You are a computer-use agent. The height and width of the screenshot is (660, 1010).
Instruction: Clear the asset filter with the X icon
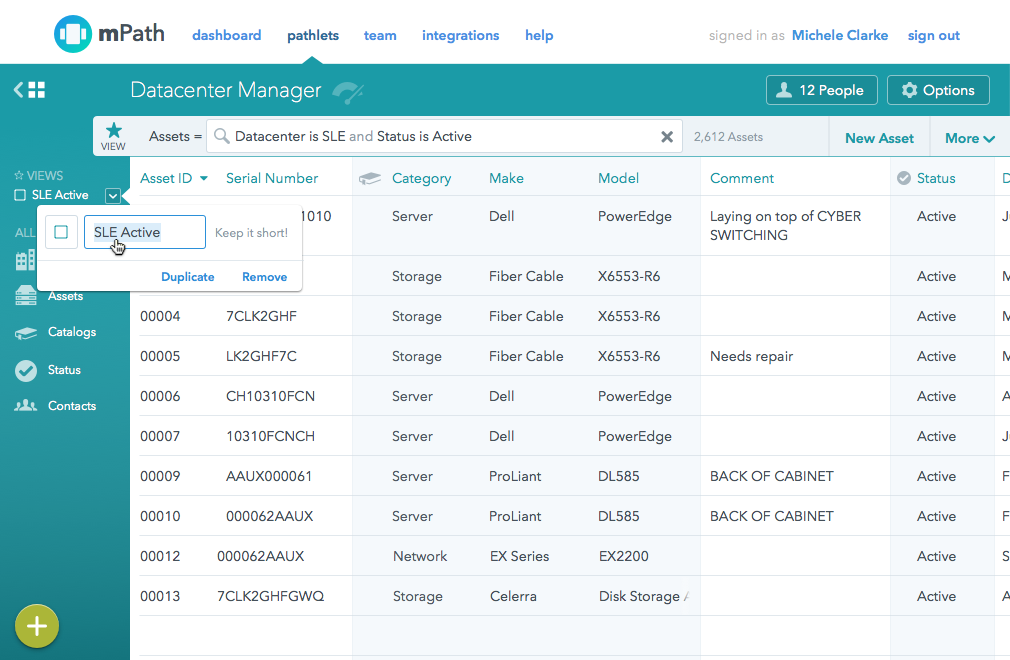667,137
